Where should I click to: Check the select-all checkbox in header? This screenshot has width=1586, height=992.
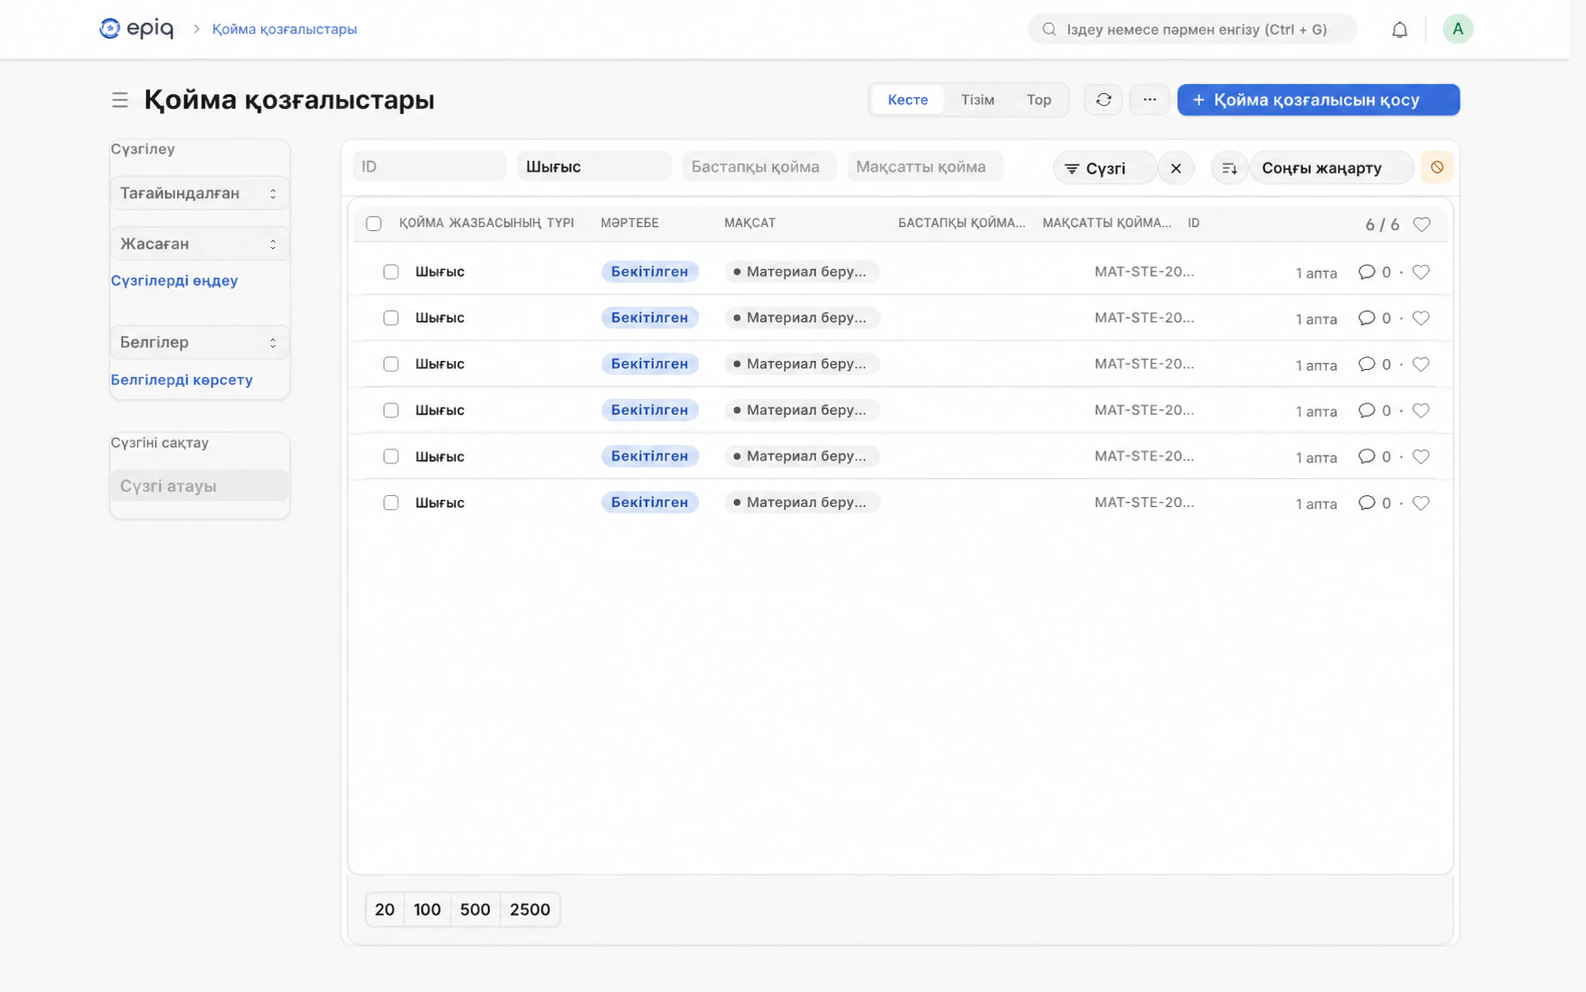click(374, 224)
